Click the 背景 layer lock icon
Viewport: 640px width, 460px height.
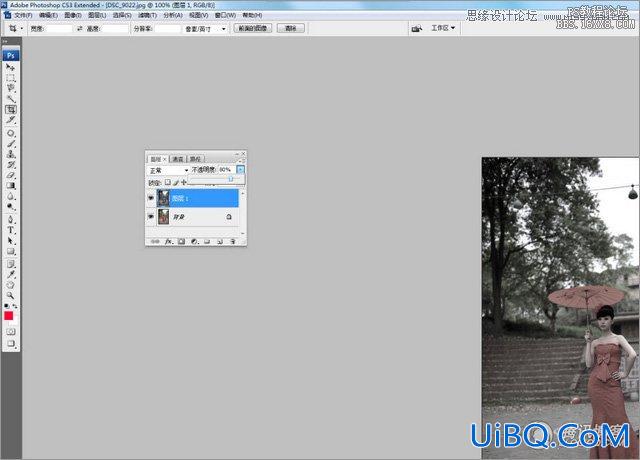pyautogui.click(x=229, y=217)
